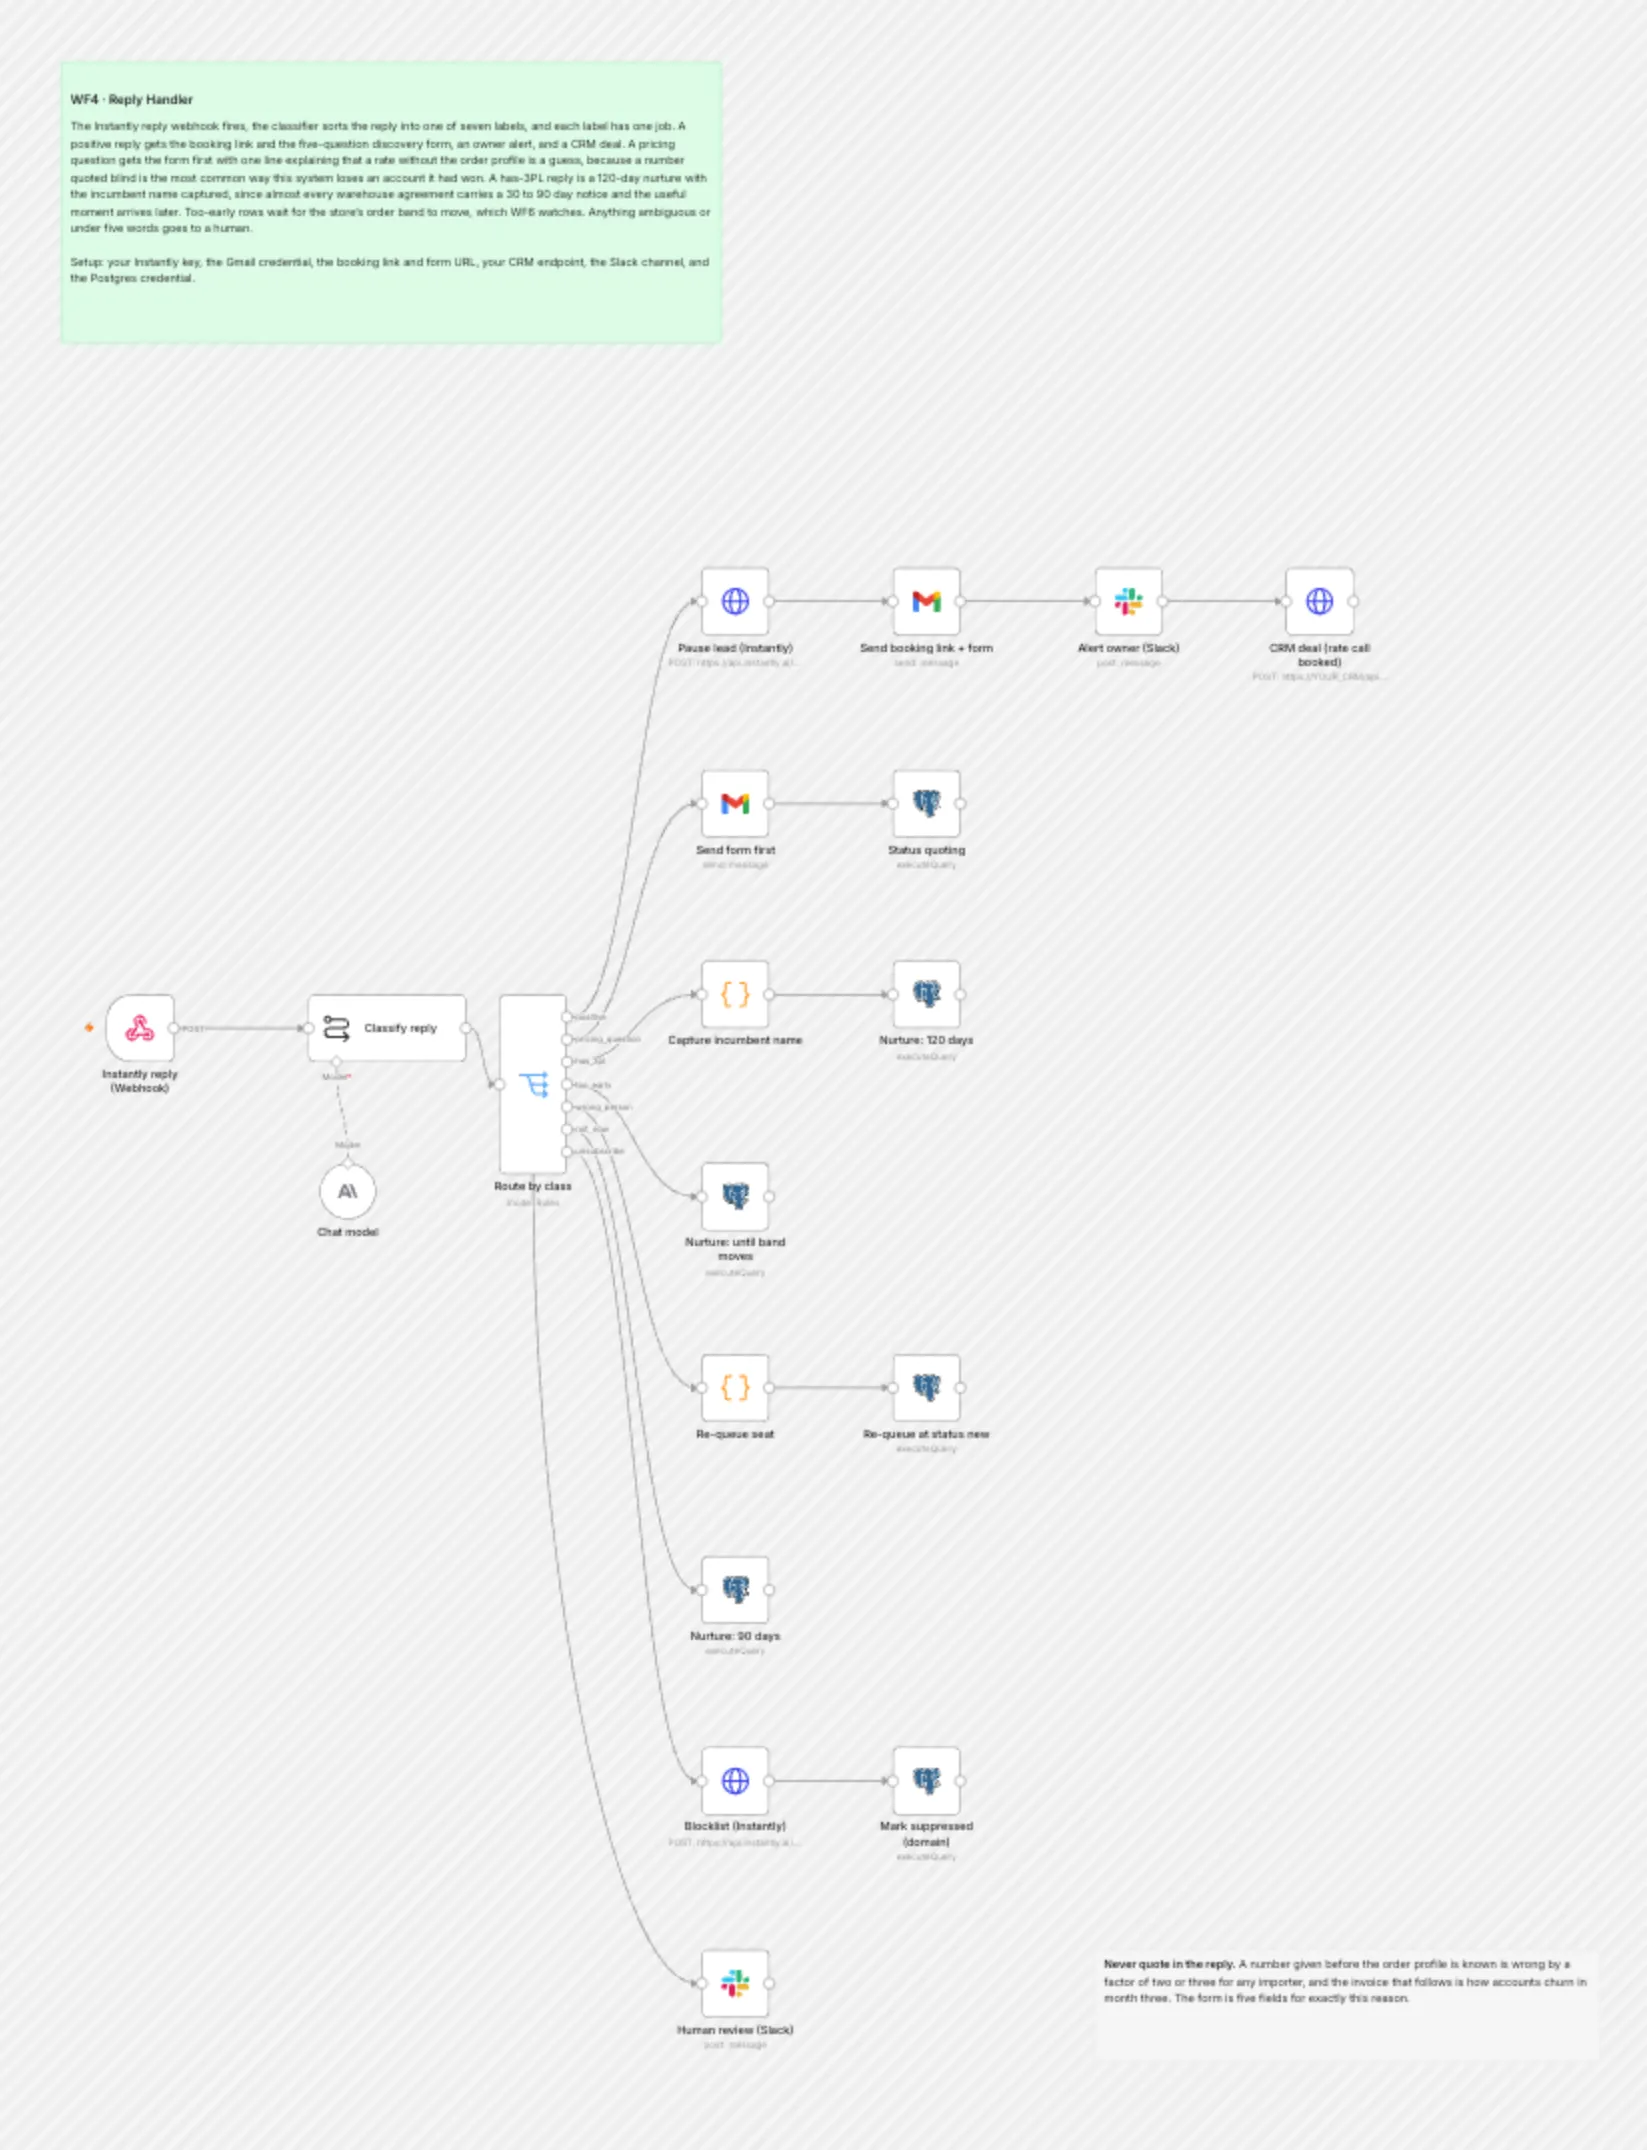Open the Status quoting Postgres node
The width and height of the screenshot is (1647, 2150).
pos(927,803)
